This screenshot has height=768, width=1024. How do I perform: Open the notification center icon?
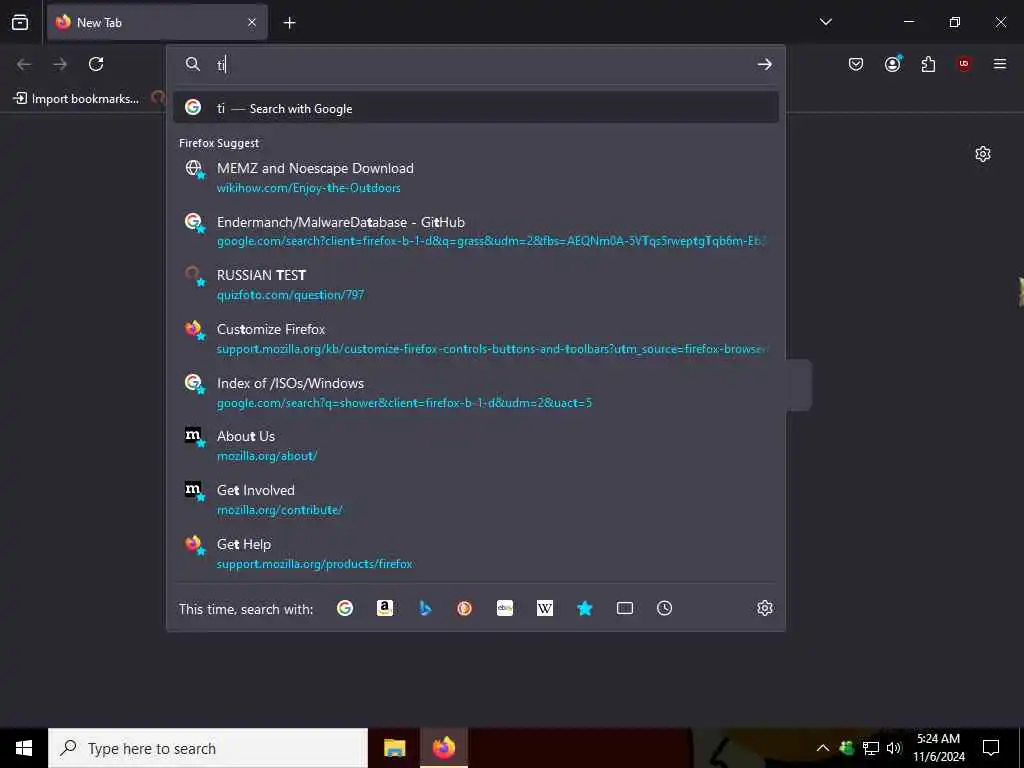[x=991, y=748]
